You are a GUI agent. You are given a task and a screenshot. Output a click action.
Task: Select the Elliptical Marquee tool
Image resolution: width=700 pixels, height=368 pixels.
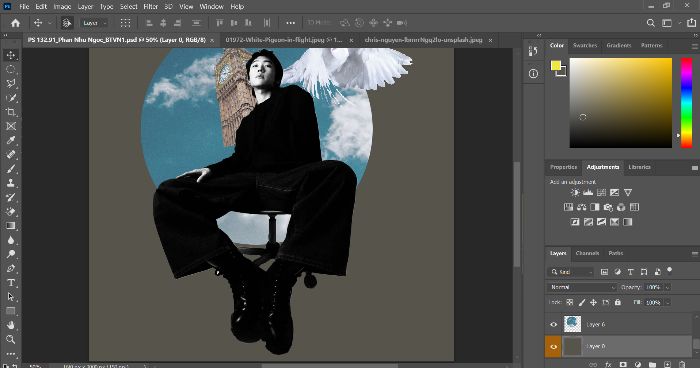[11, 69]
